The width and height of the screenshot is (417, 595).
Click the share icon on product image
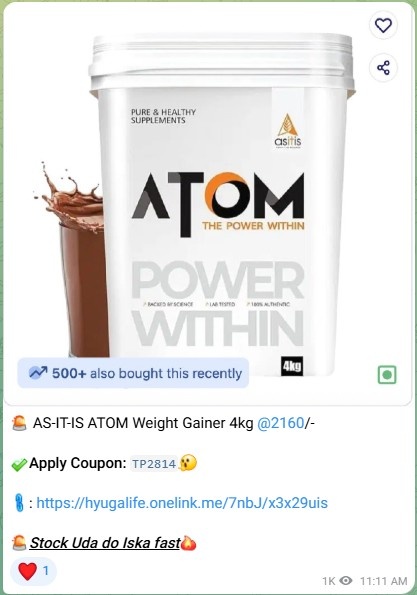tap(383, 68)
